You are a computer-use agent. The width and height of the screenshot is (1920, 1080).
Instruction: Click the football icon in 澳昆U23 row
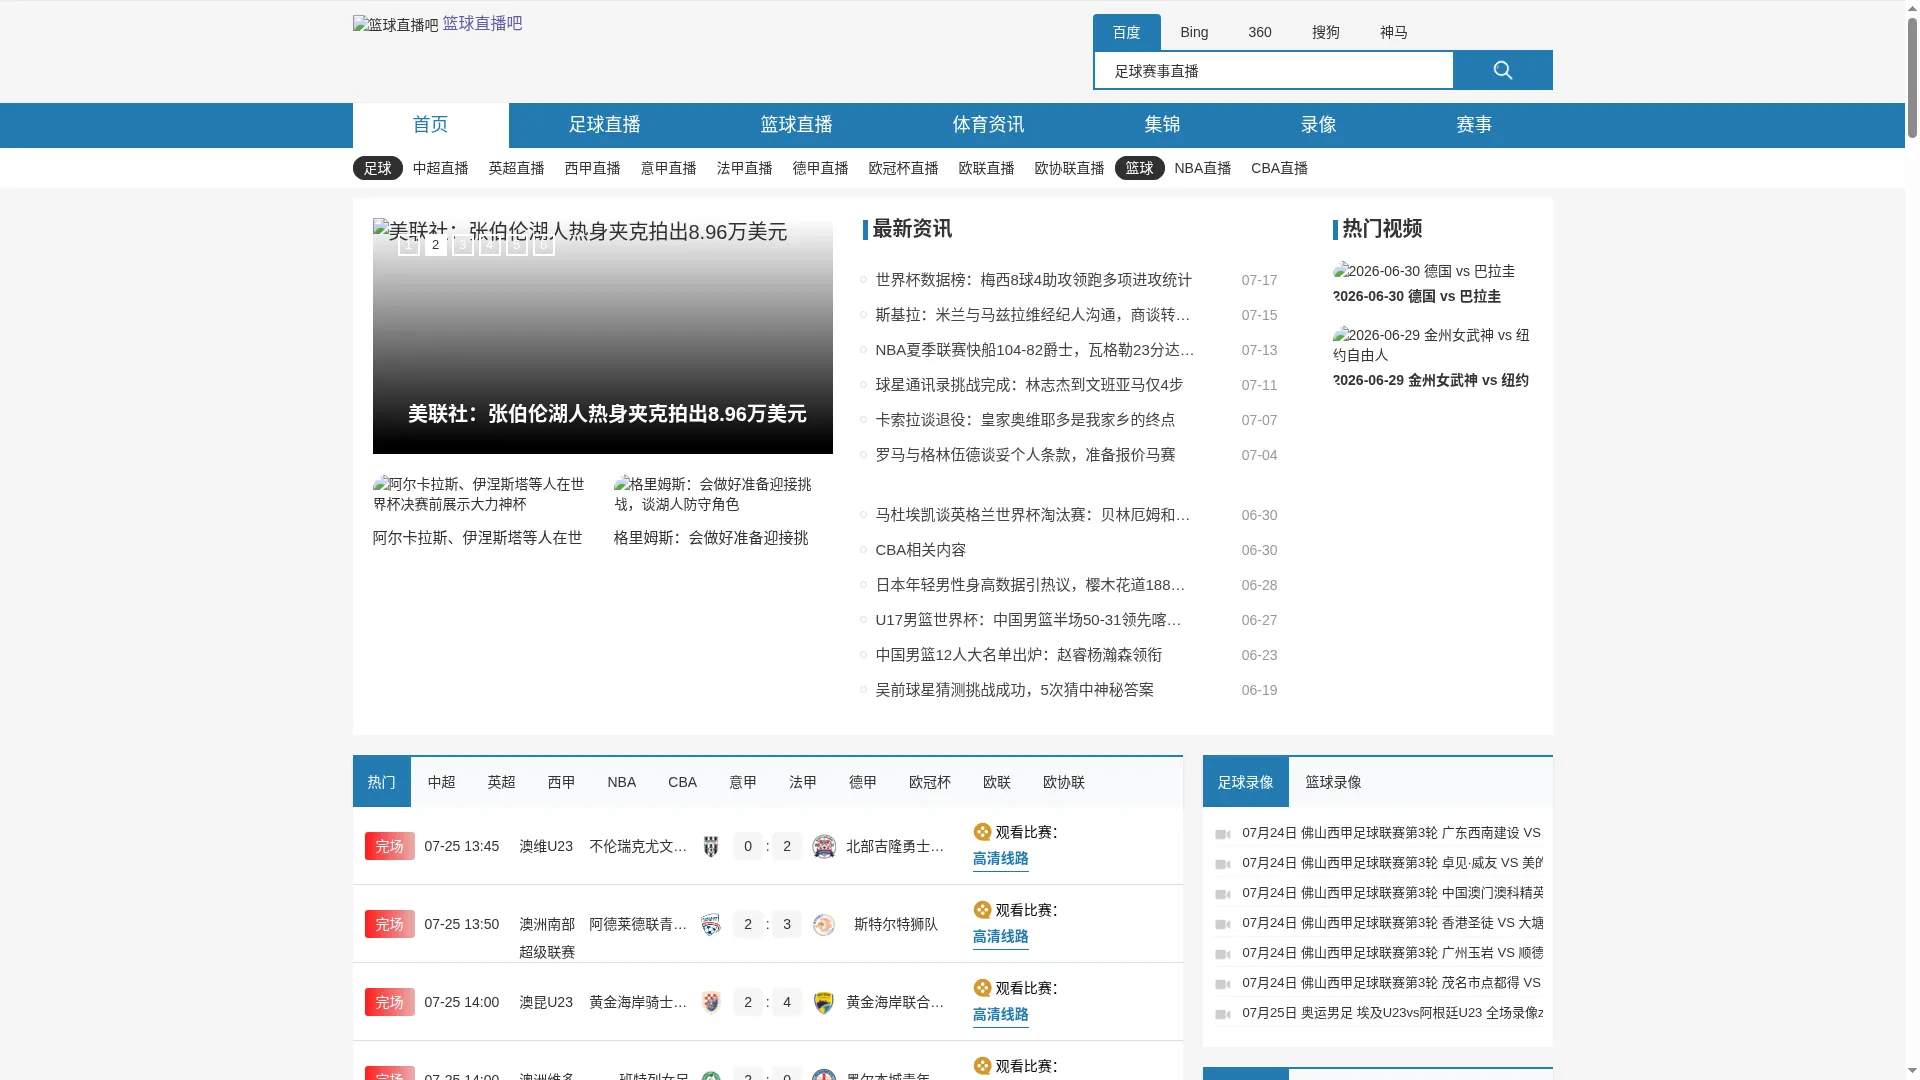point(982,988)
